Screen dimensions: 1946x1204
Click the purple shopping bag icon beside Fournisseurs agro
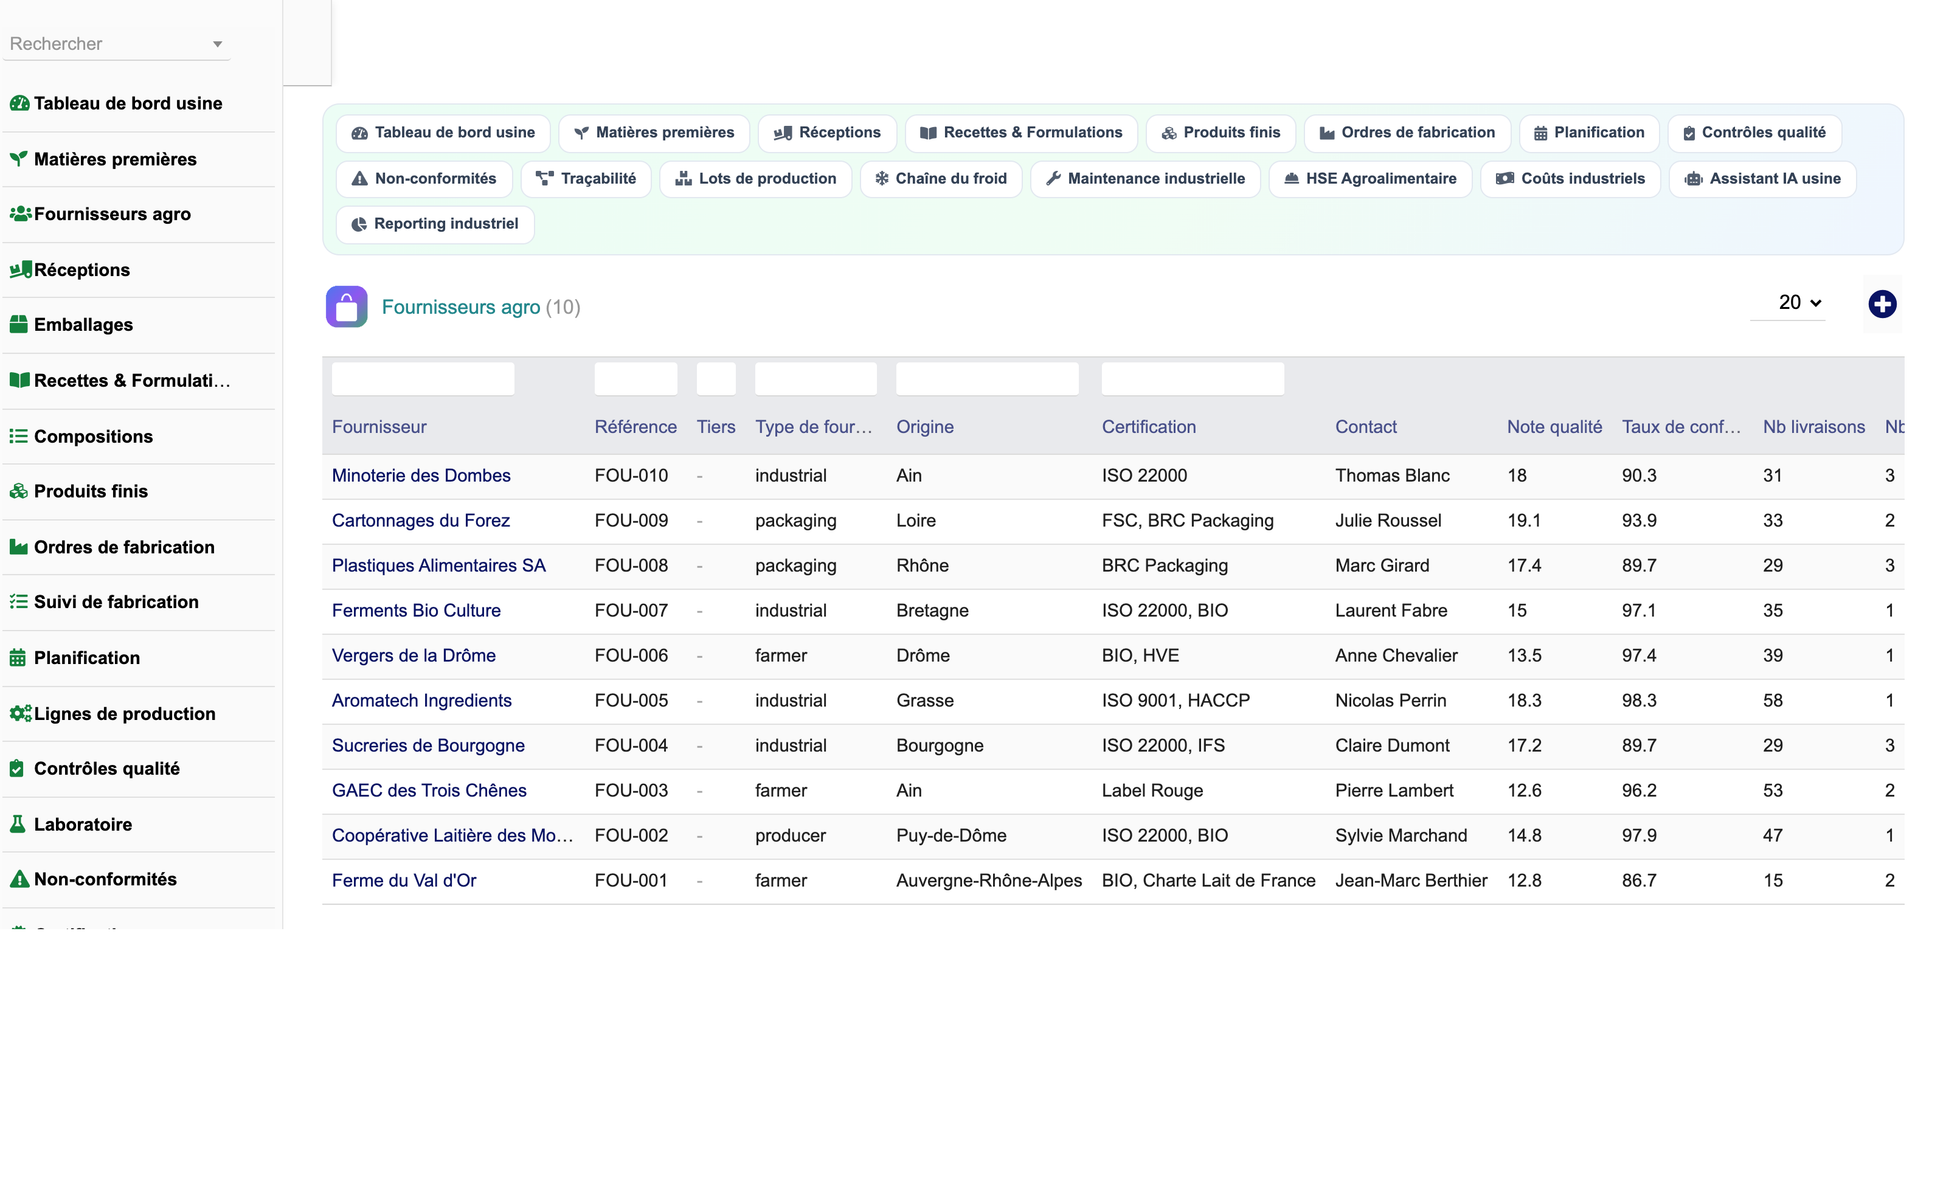346,307
